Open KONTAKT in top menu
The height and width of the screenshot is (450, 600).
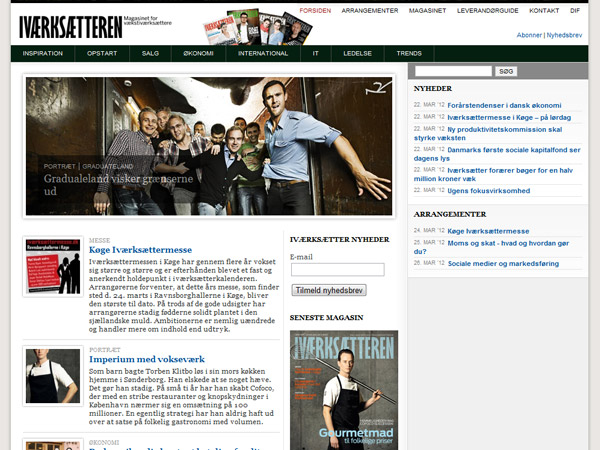[544, 11]
